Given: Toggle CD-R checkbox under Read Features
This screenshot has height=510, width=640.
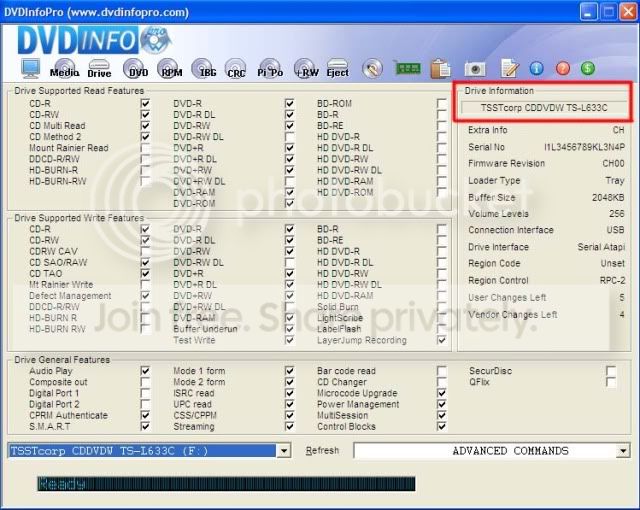Looking at the screenshot, I should (145, 103).
